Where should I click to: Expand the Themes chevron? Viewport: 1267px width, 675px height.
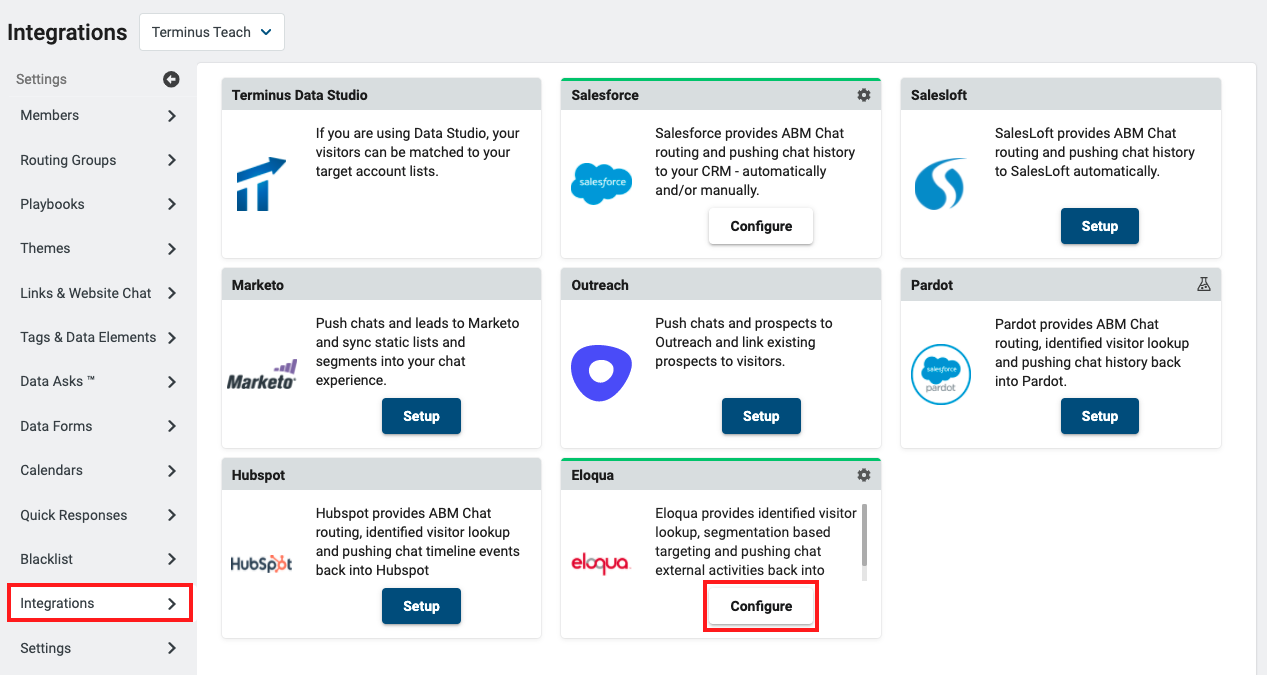click(x=172, y=249)
